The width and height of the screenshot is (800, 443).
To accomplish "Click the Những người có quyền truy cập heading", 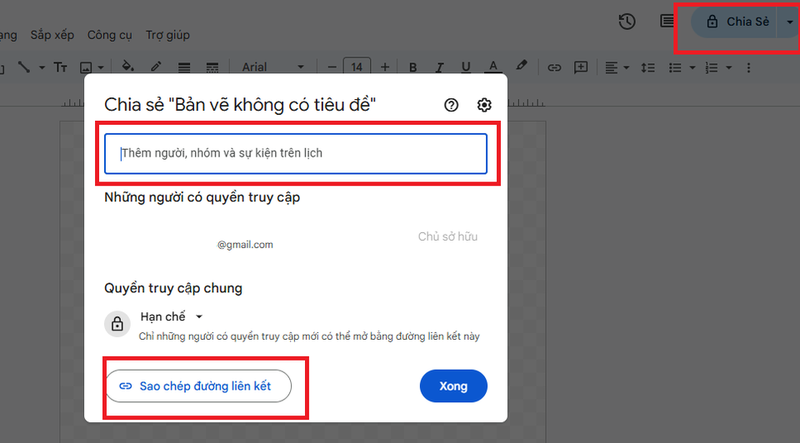I will 202,198.
